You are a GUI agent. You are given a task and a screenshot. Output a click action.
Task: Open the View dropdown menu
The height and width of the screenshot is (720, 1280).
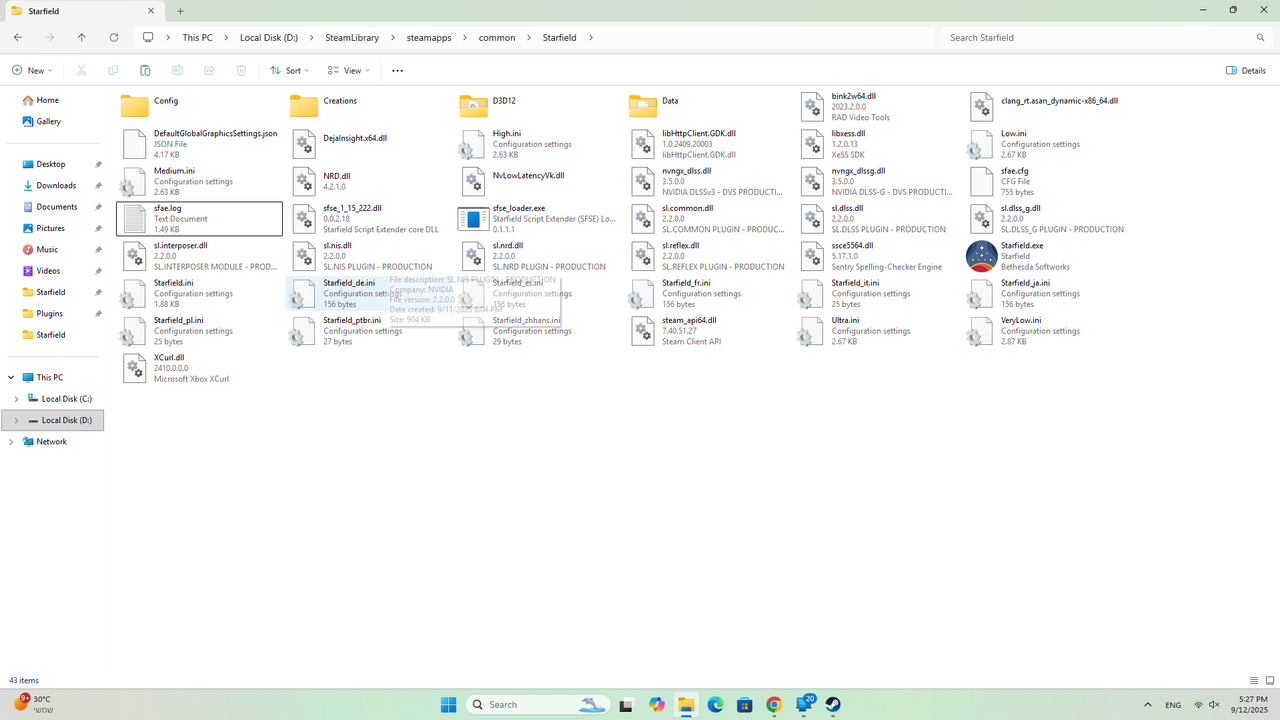(349, 70)
